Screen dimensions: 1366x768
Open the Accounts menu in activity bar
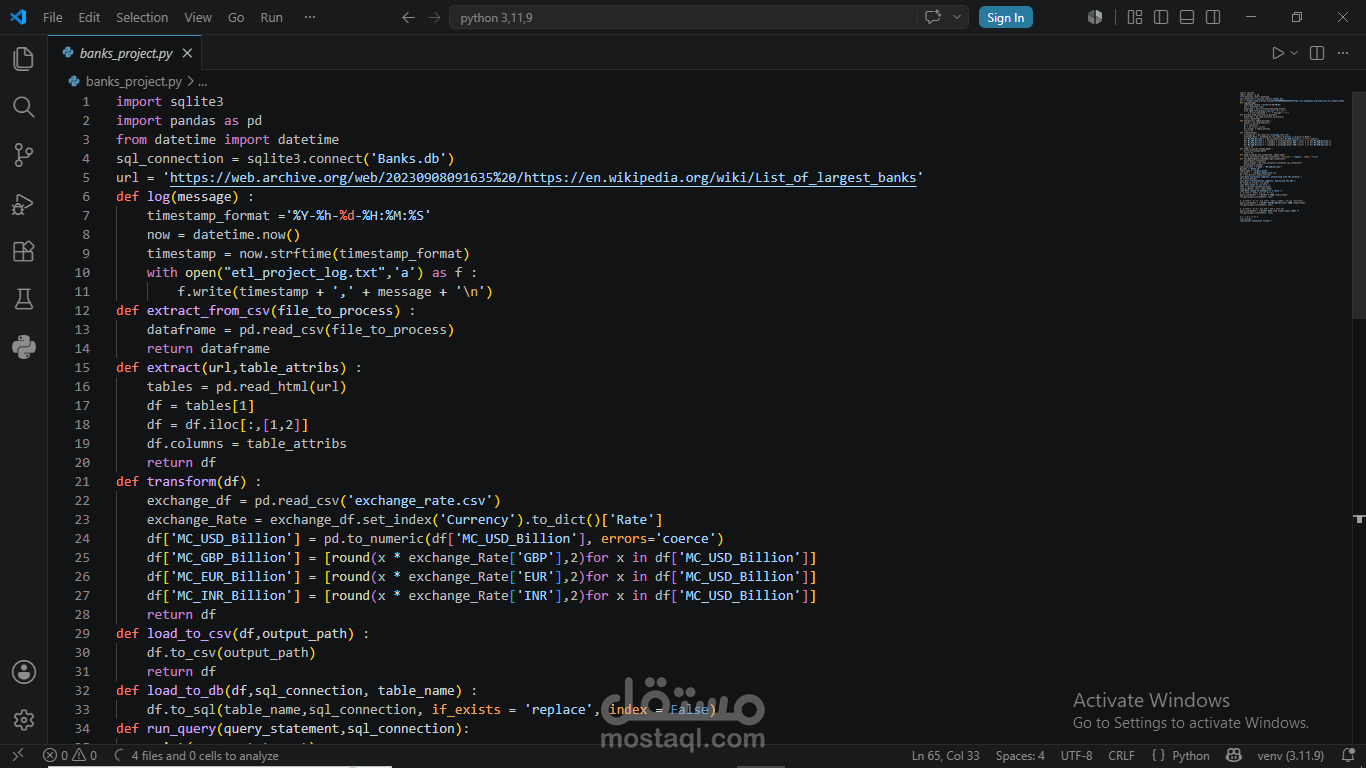pos(23,672)
